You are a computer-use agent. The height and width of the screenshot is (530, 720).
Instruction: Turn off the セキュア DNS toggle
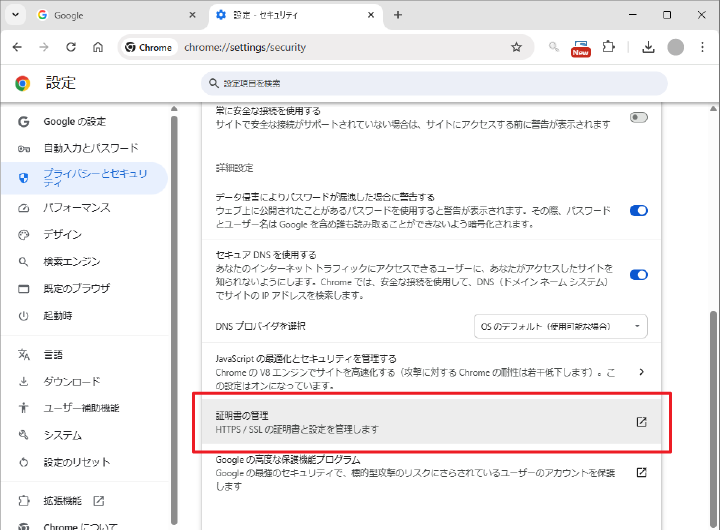coord(638,275)
